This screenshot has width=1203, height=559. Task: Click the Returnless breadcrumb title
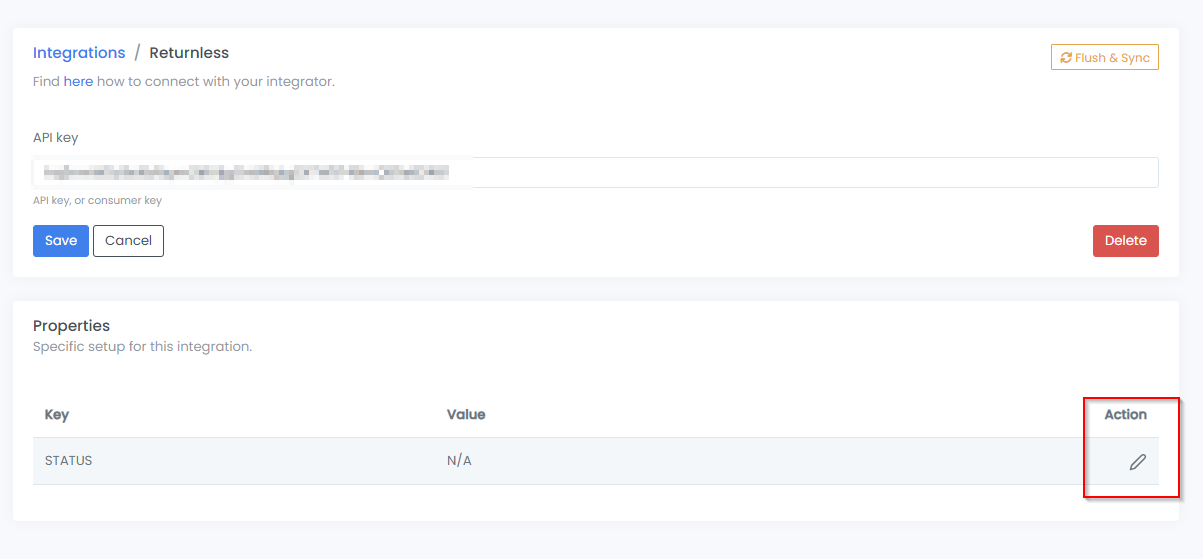(x=189, y=53)
